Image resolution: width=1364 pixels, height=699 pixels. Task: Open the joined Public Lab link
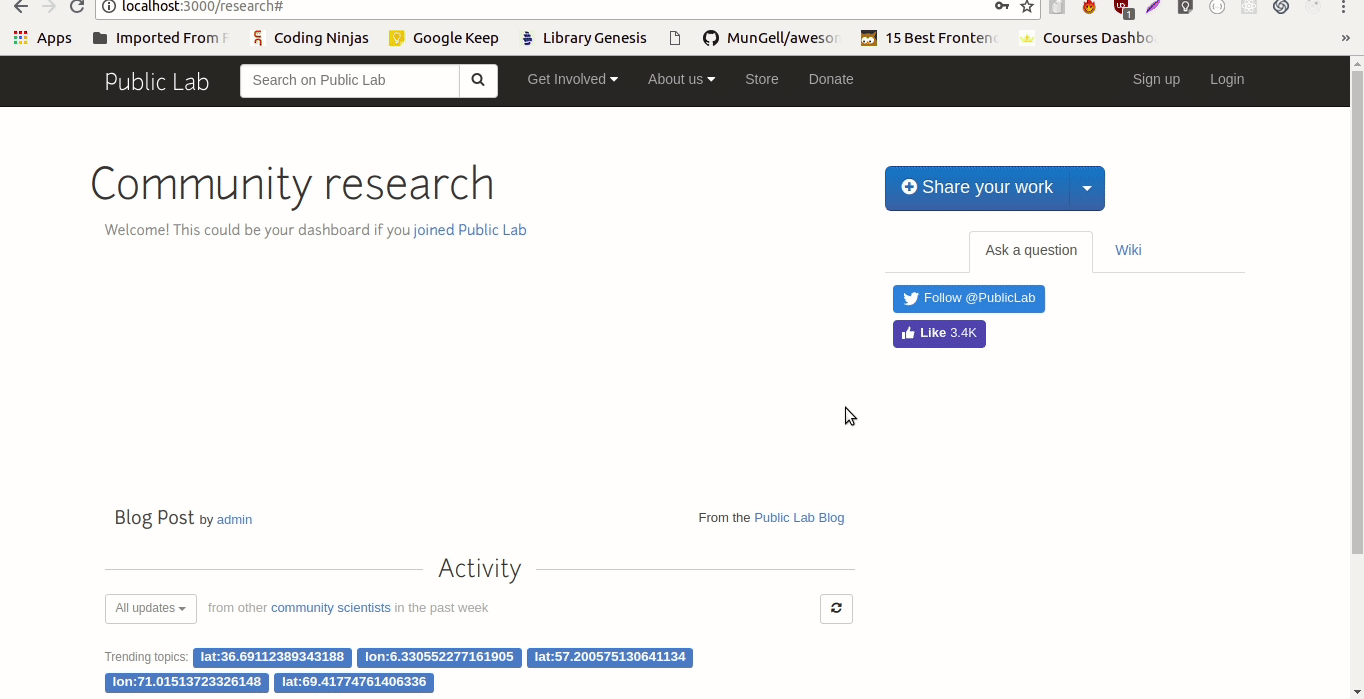pyautogui.click(x=470, y=230)
